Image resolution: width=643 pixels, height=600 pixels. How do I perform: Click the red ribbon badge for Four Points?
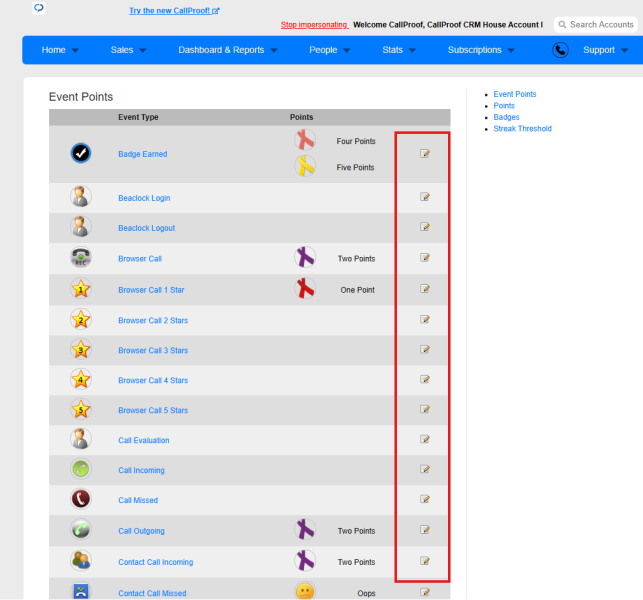[305, 140]
